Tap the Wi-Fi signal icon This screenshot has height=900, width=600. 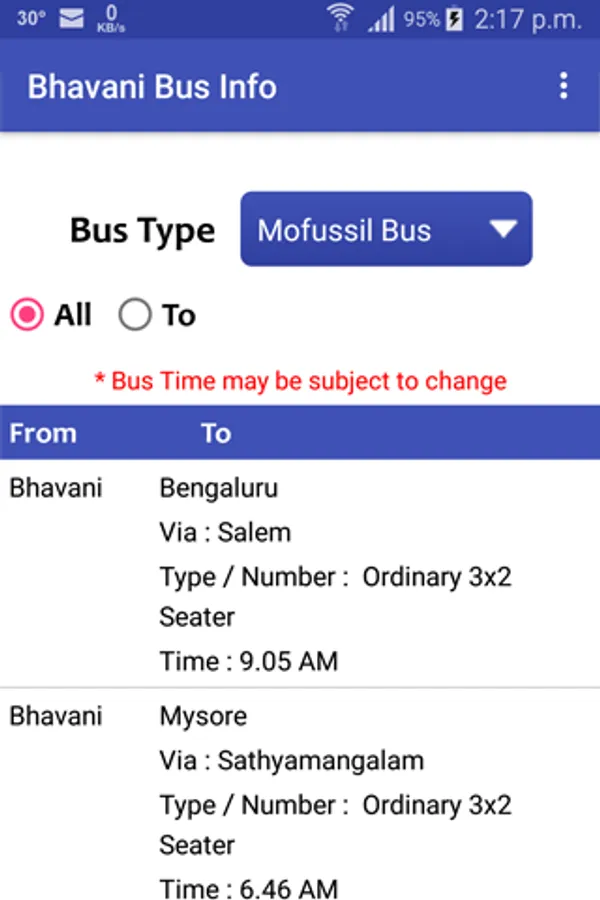coord(340,18)
